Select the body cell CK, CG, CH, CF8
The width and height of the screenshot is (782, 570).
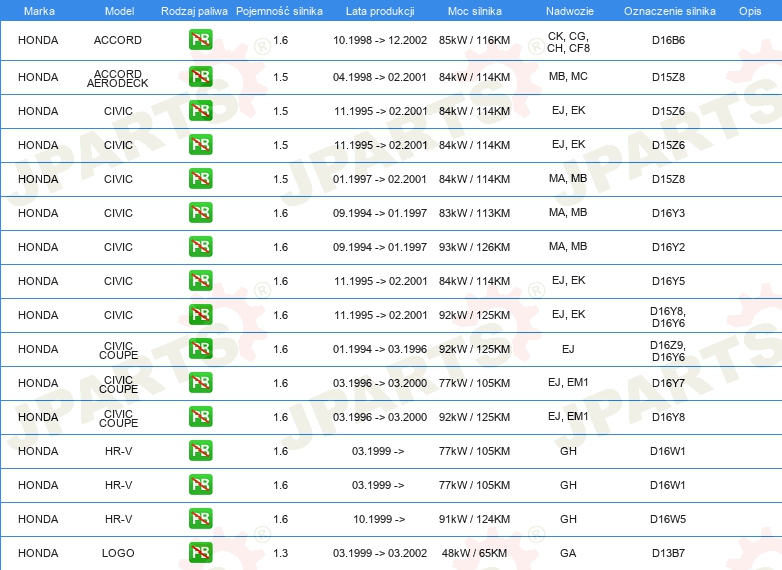(x=568, y=42)
